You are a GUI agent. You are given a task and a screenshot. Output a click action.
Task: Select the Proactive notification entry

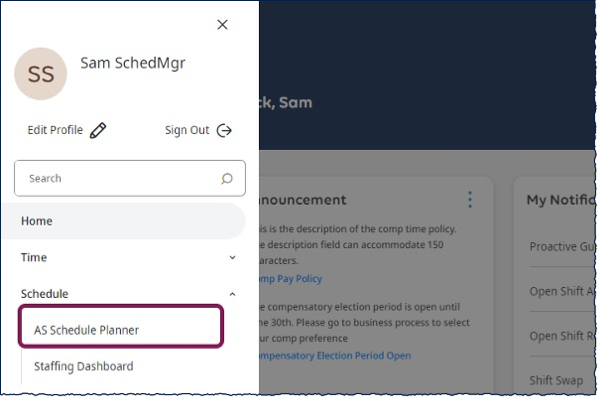tap(562, 246)
